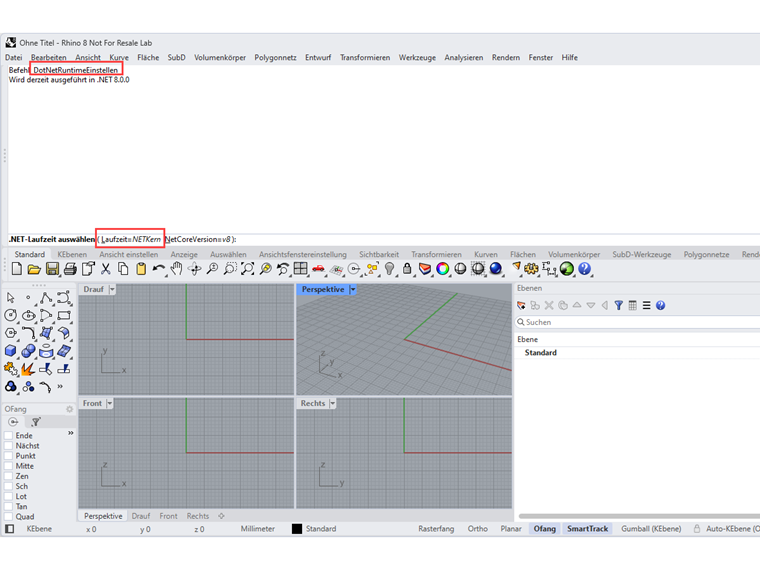Open the color wheel icon

coord(443,269)
